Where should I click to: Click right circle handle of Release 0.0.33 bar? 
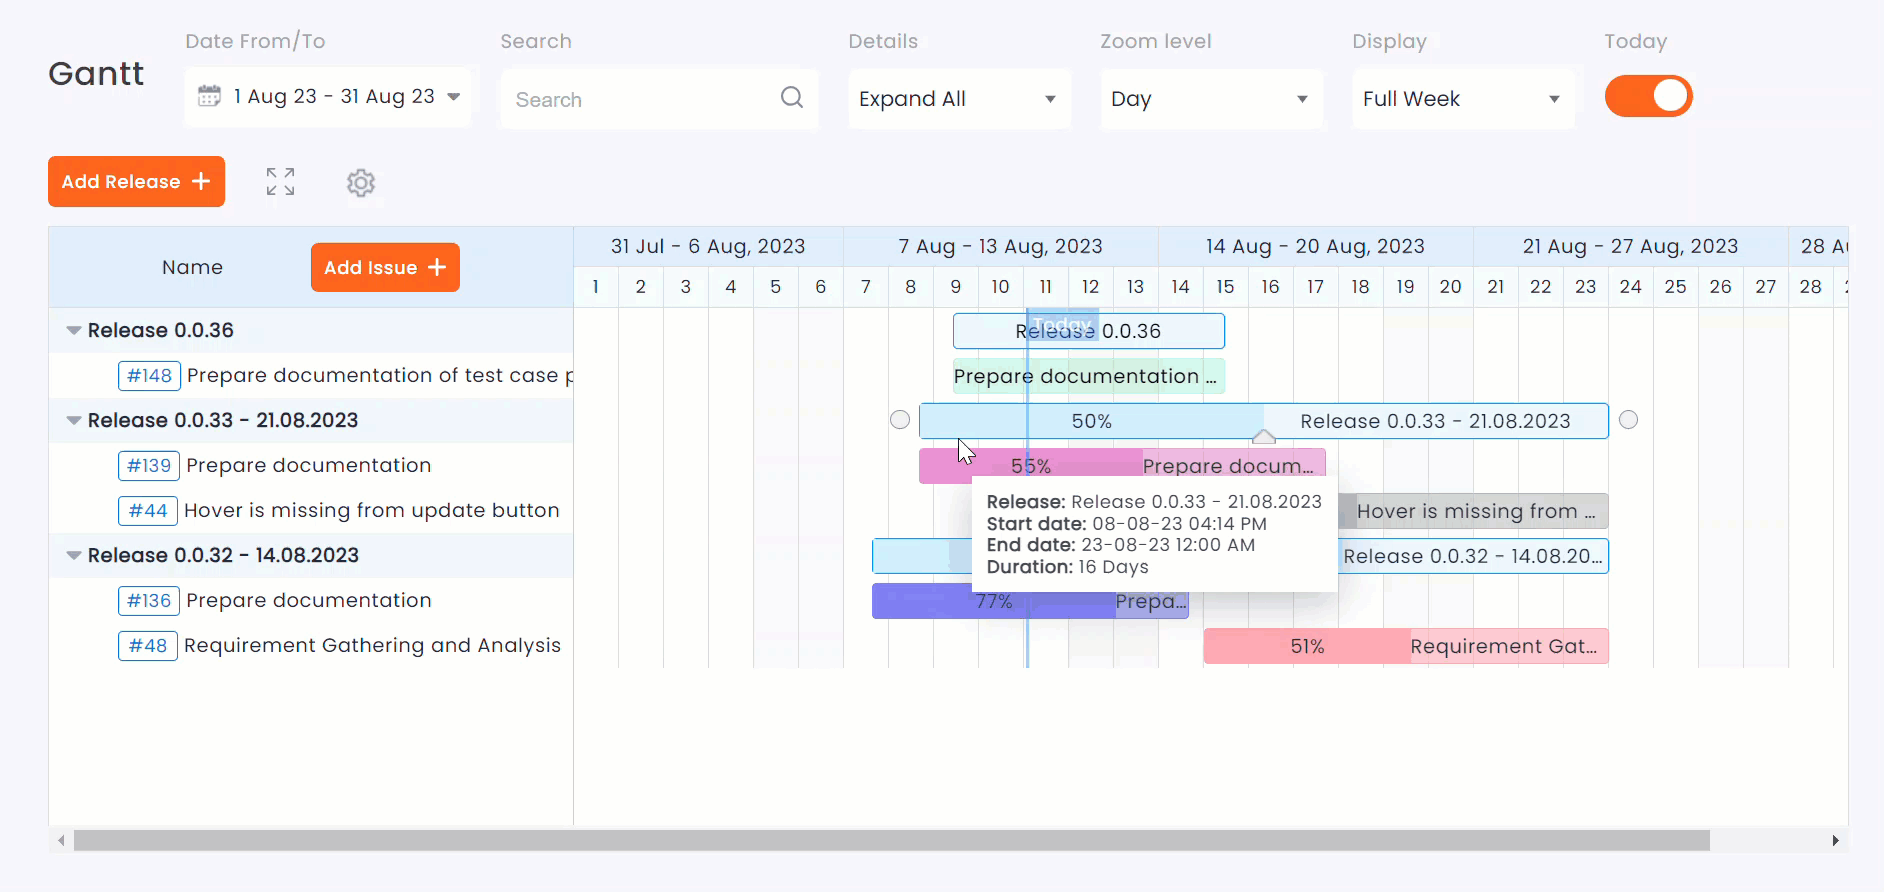tap(1628, 420)
